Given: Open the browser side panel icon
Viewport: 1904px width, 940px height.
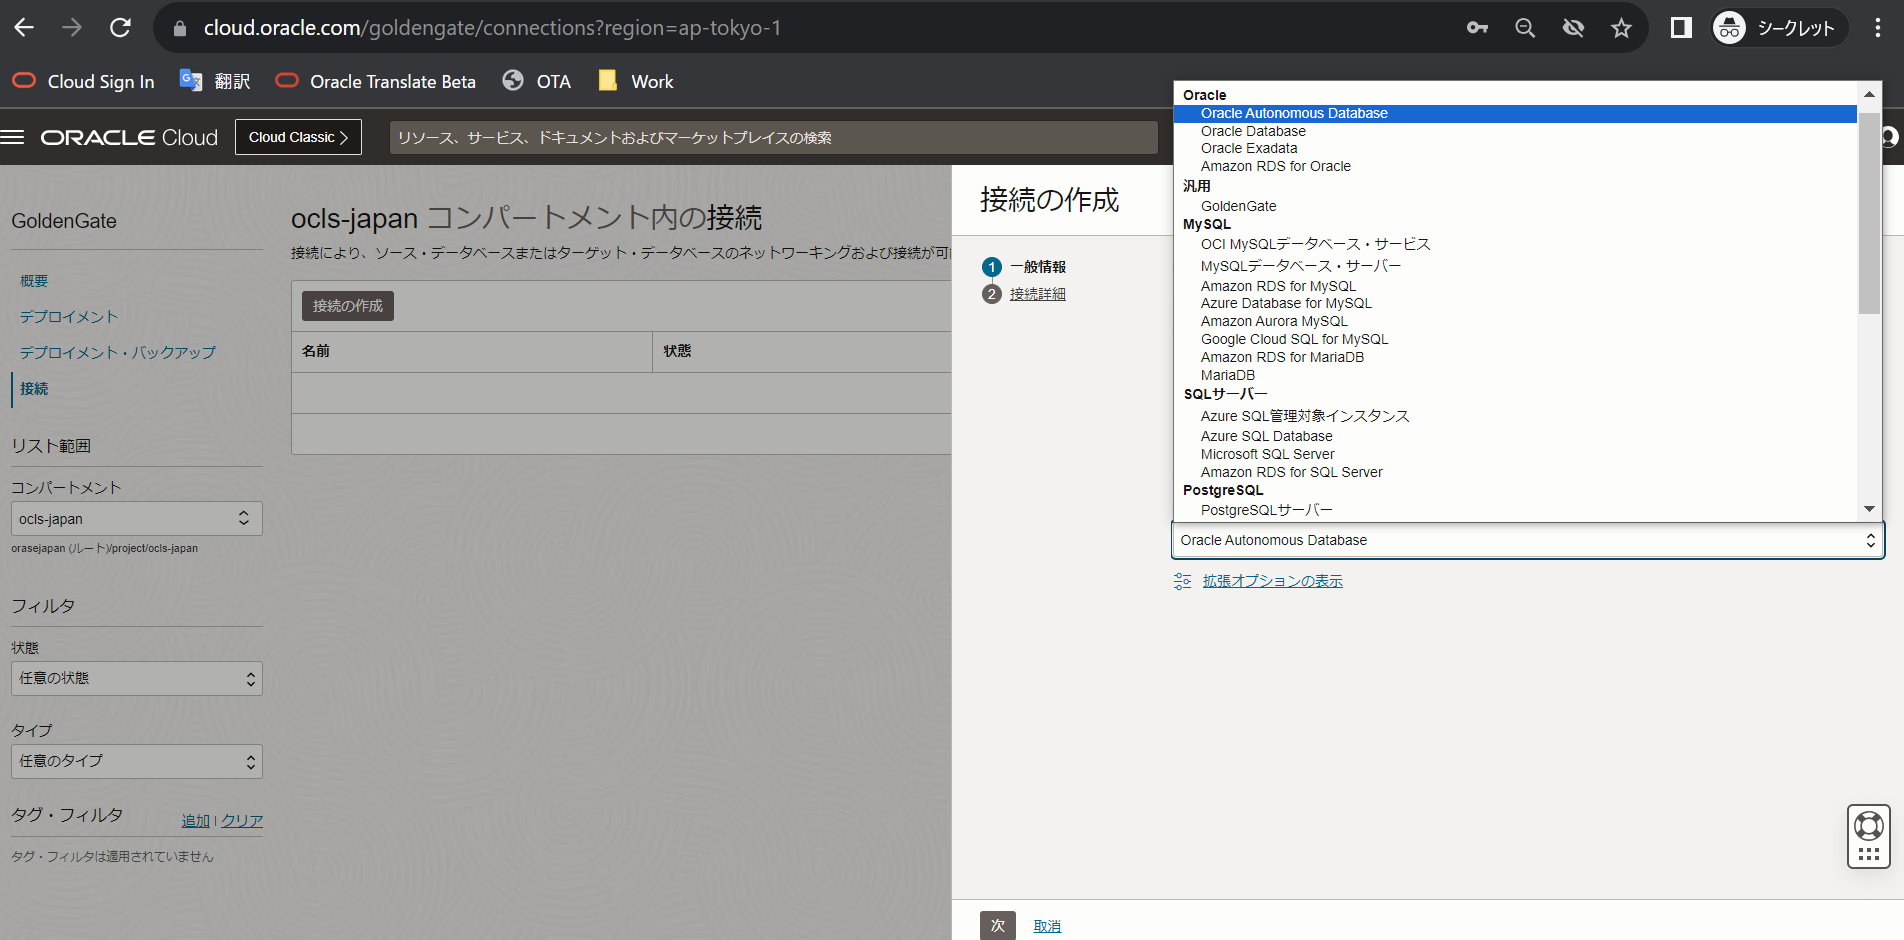Looking at the screenshot, I should 1681,28.
